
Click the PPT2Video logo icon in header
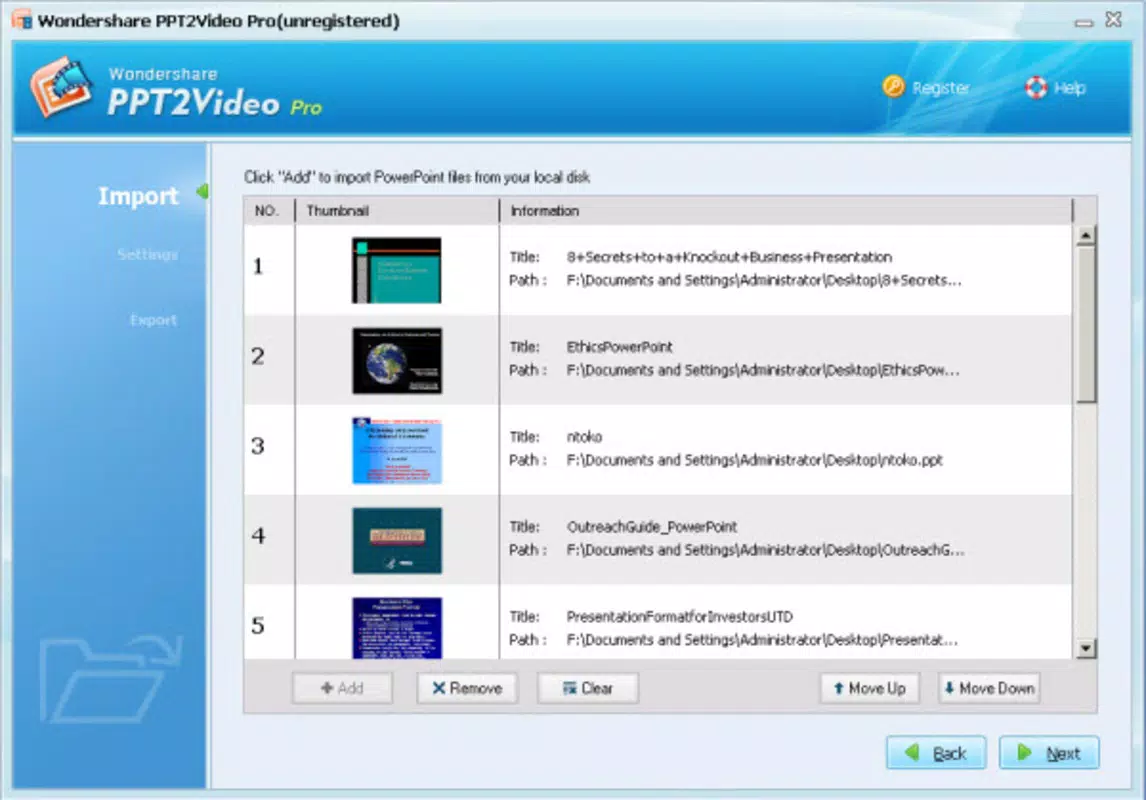(x=61, y=87)
